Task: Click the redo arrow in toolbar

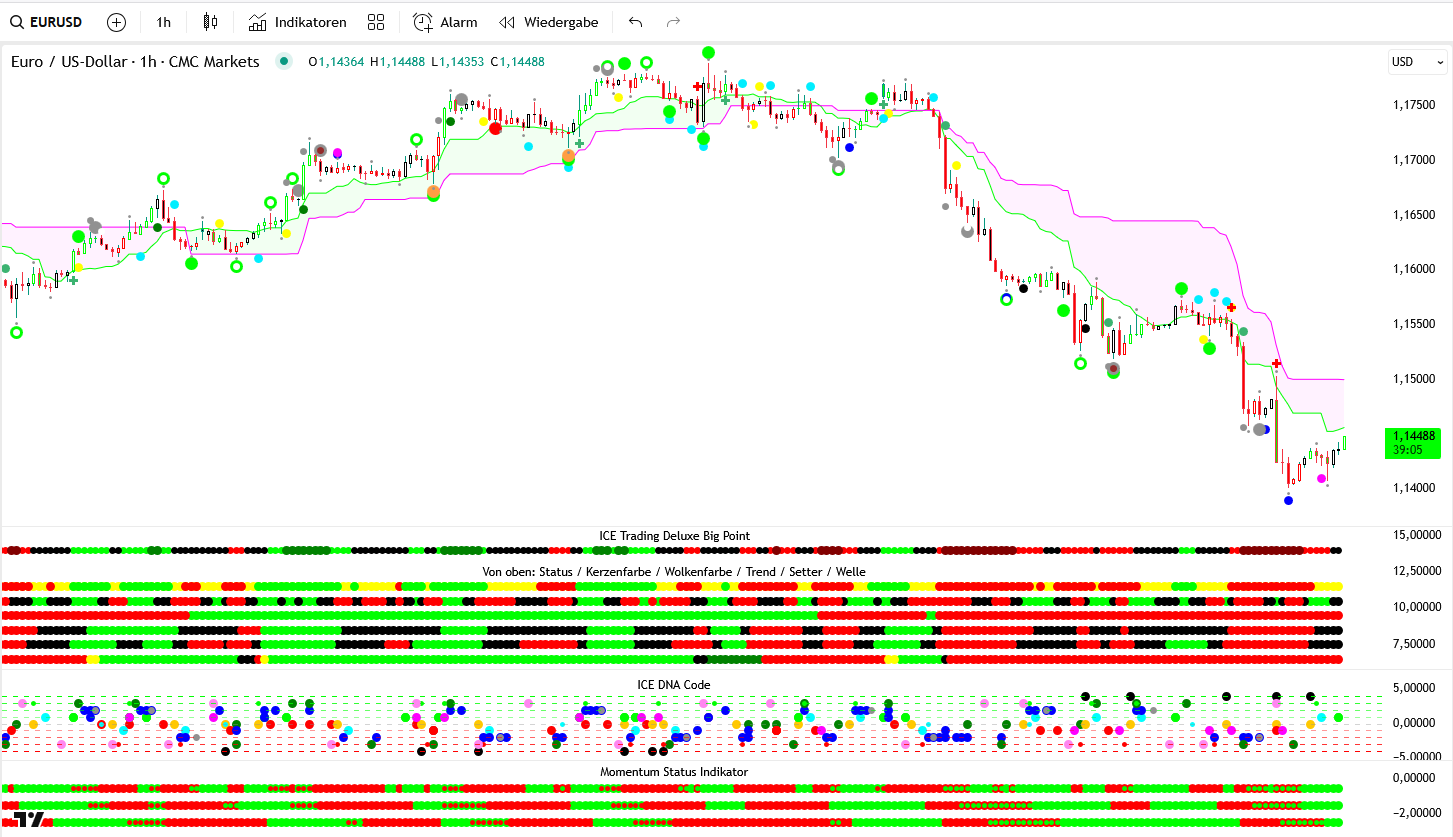Action: coord(673,22)
